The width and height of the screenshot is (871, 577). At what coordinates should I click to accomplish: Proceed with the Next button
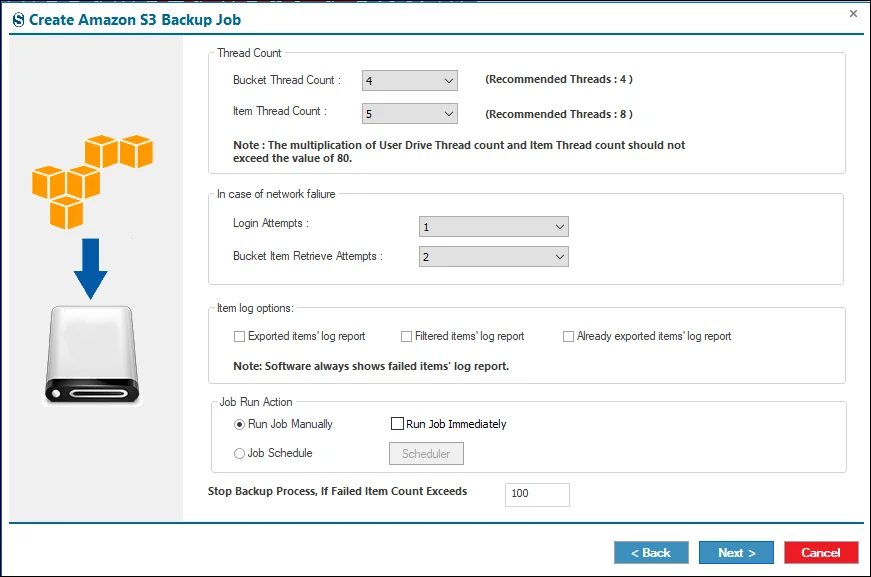coord(736,553)
